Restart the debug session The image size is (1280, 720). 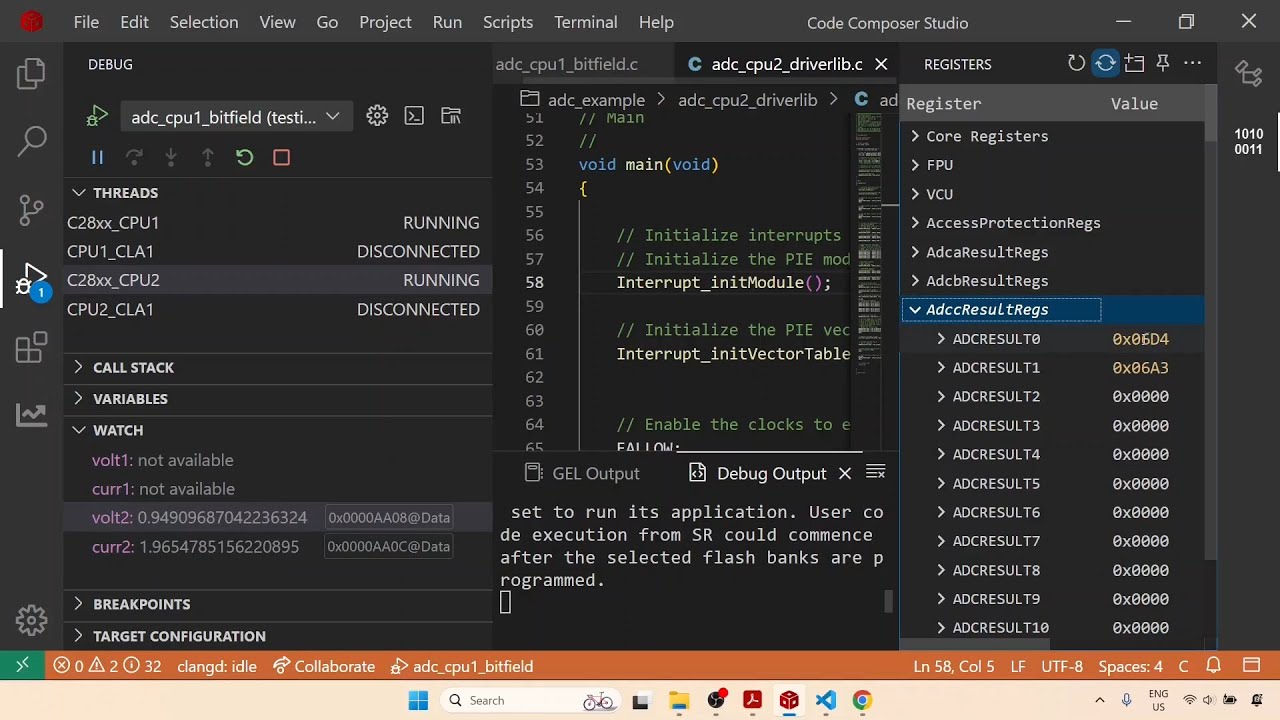click(x=245, y=158)
